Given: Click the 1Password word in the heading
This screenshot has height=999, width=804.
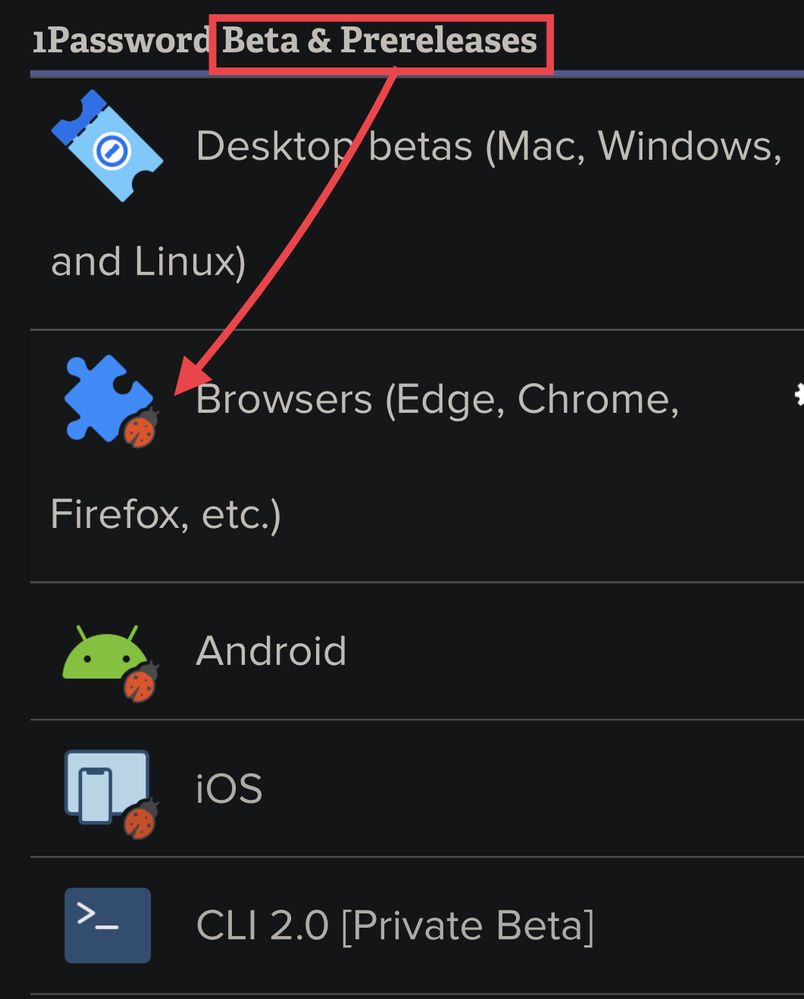Looking at the screenshot, I should [x=121, y=41].
